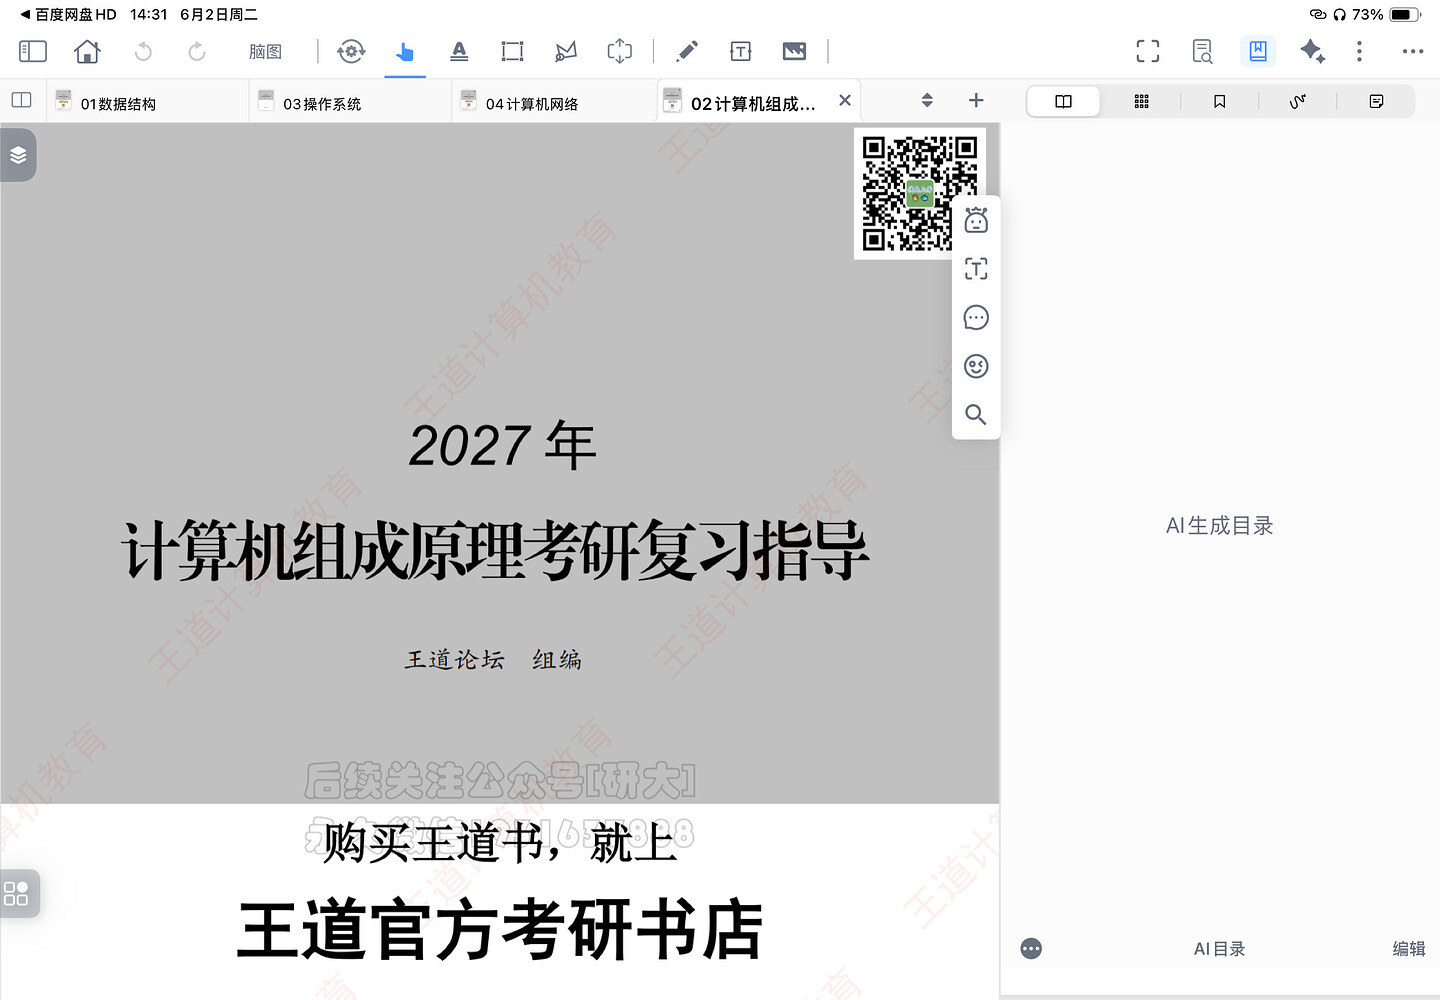Open the gear-shaped tool settings icon
Image resolution: width=1440 pixels, height=1000 pixels.
point(351,51)
